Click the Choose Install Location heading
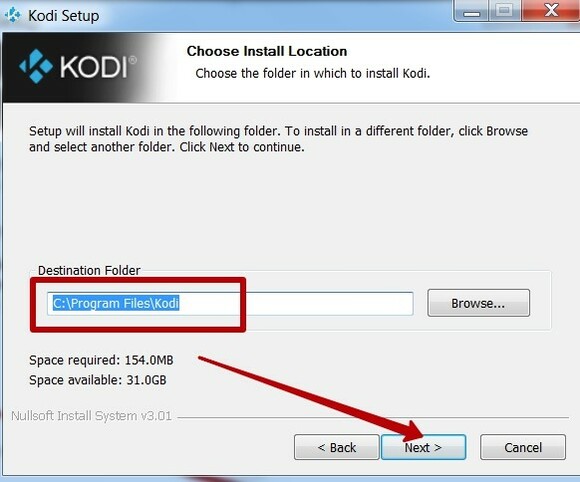The height and width of the screenshot is (482, 580). (x=267, y=51)
